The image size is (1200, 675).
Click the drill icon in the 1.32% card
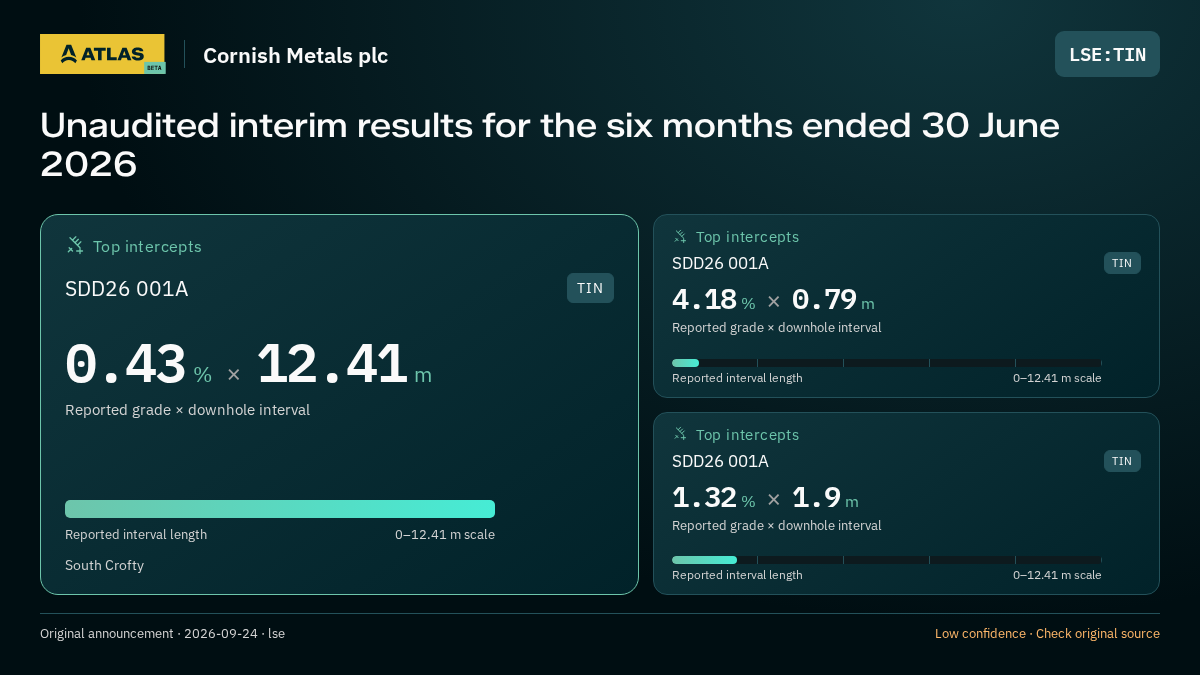[680, 434]
